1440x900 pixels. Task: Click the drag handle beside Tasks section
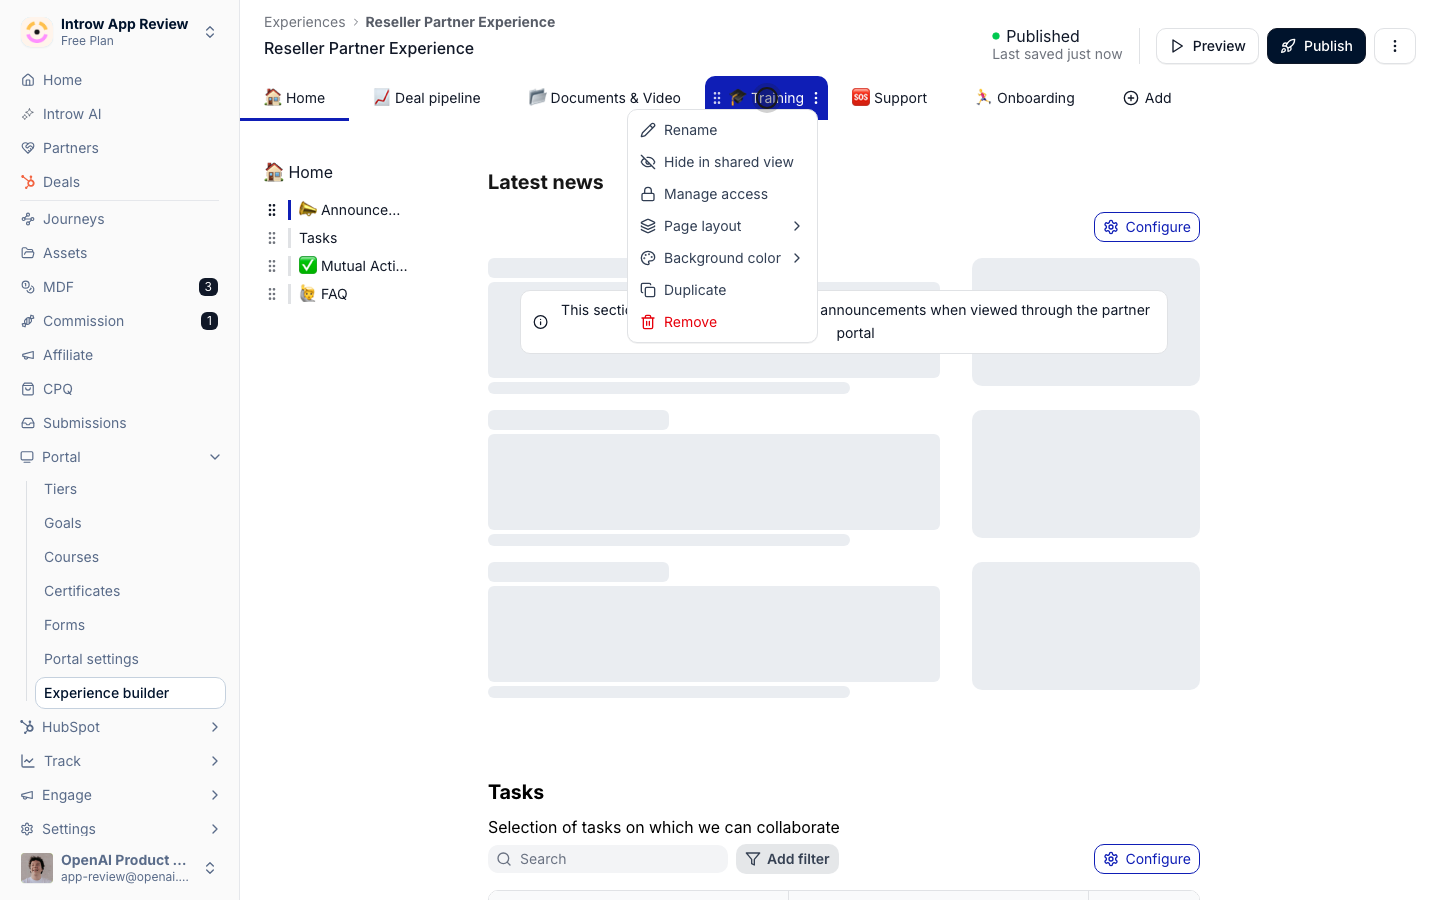[x=272, y=238]
